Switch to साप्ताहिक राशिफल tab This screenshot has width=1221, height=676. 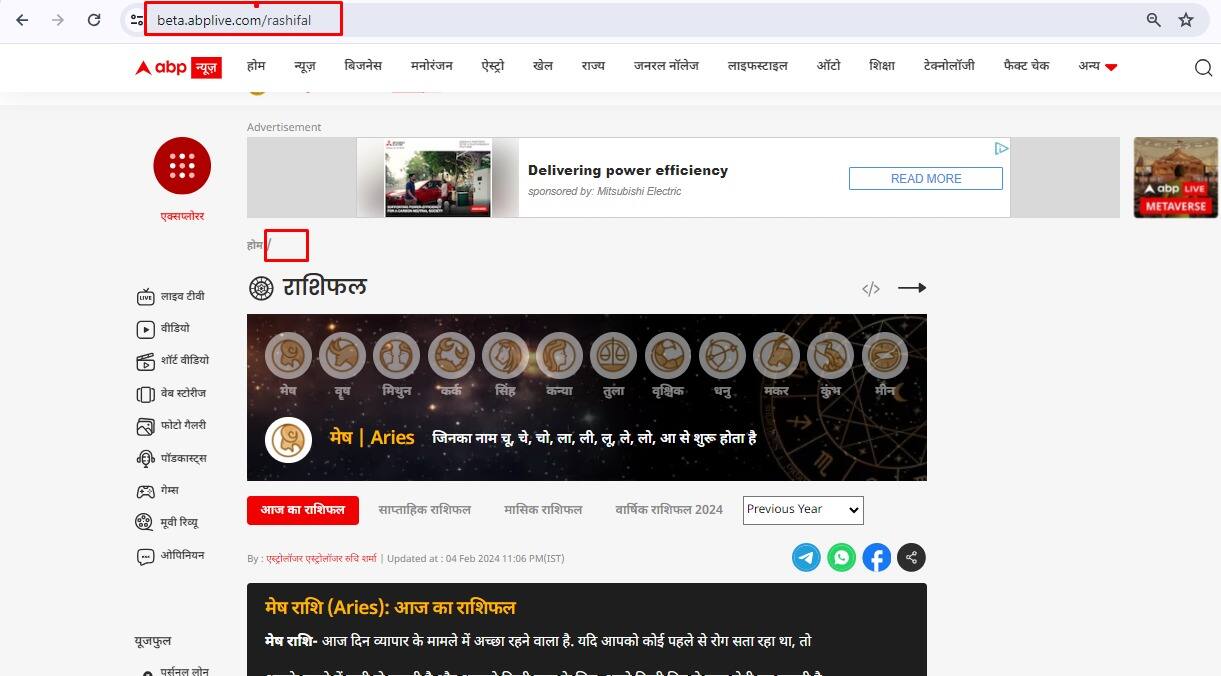[424, 510]
